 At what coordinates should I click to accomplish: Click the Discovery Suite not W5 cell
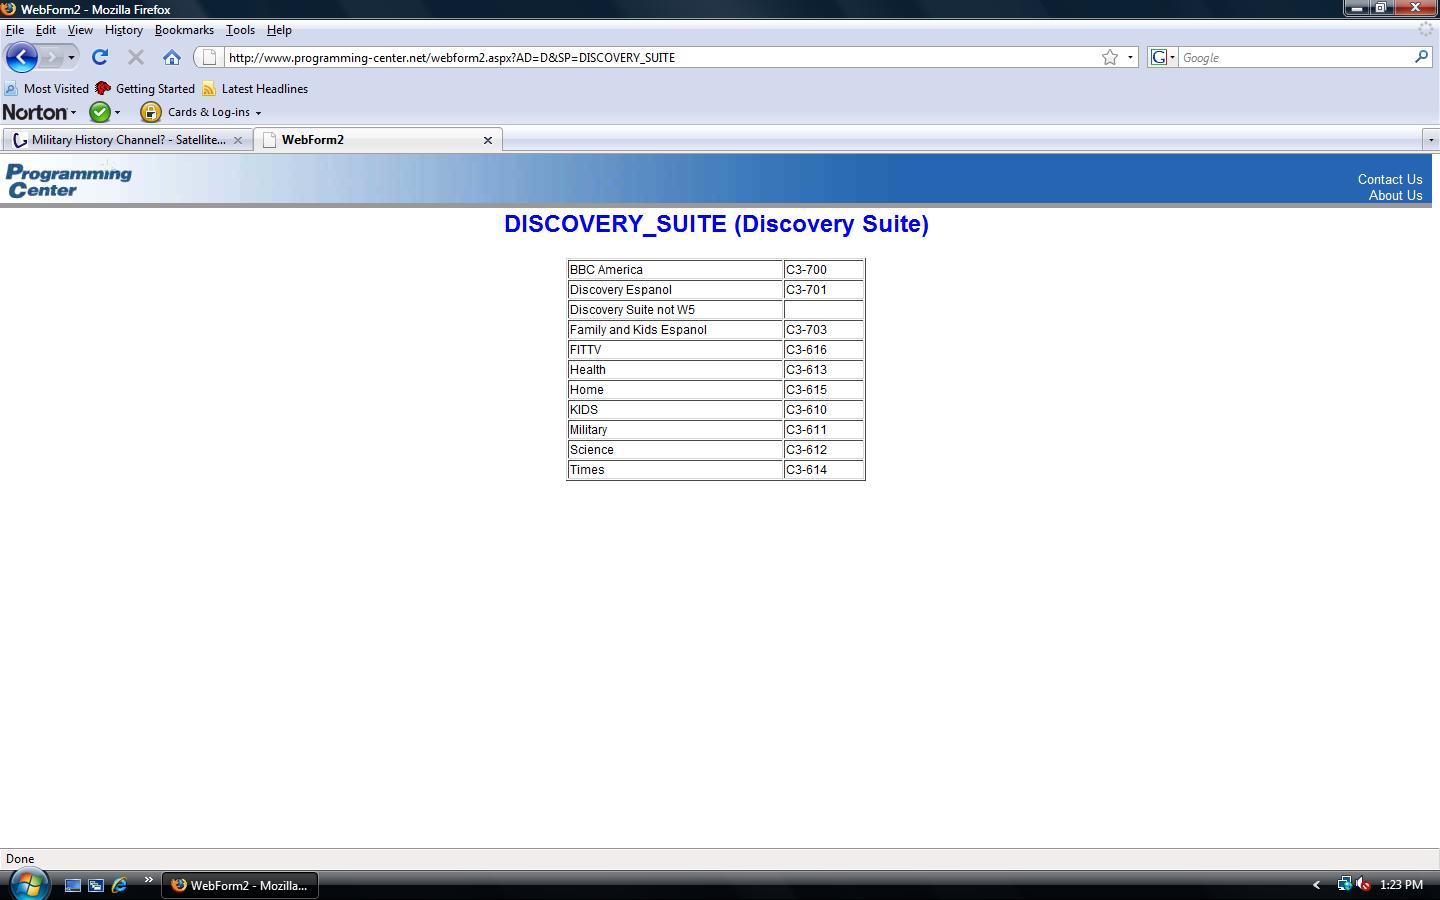(x=675, y=310)
